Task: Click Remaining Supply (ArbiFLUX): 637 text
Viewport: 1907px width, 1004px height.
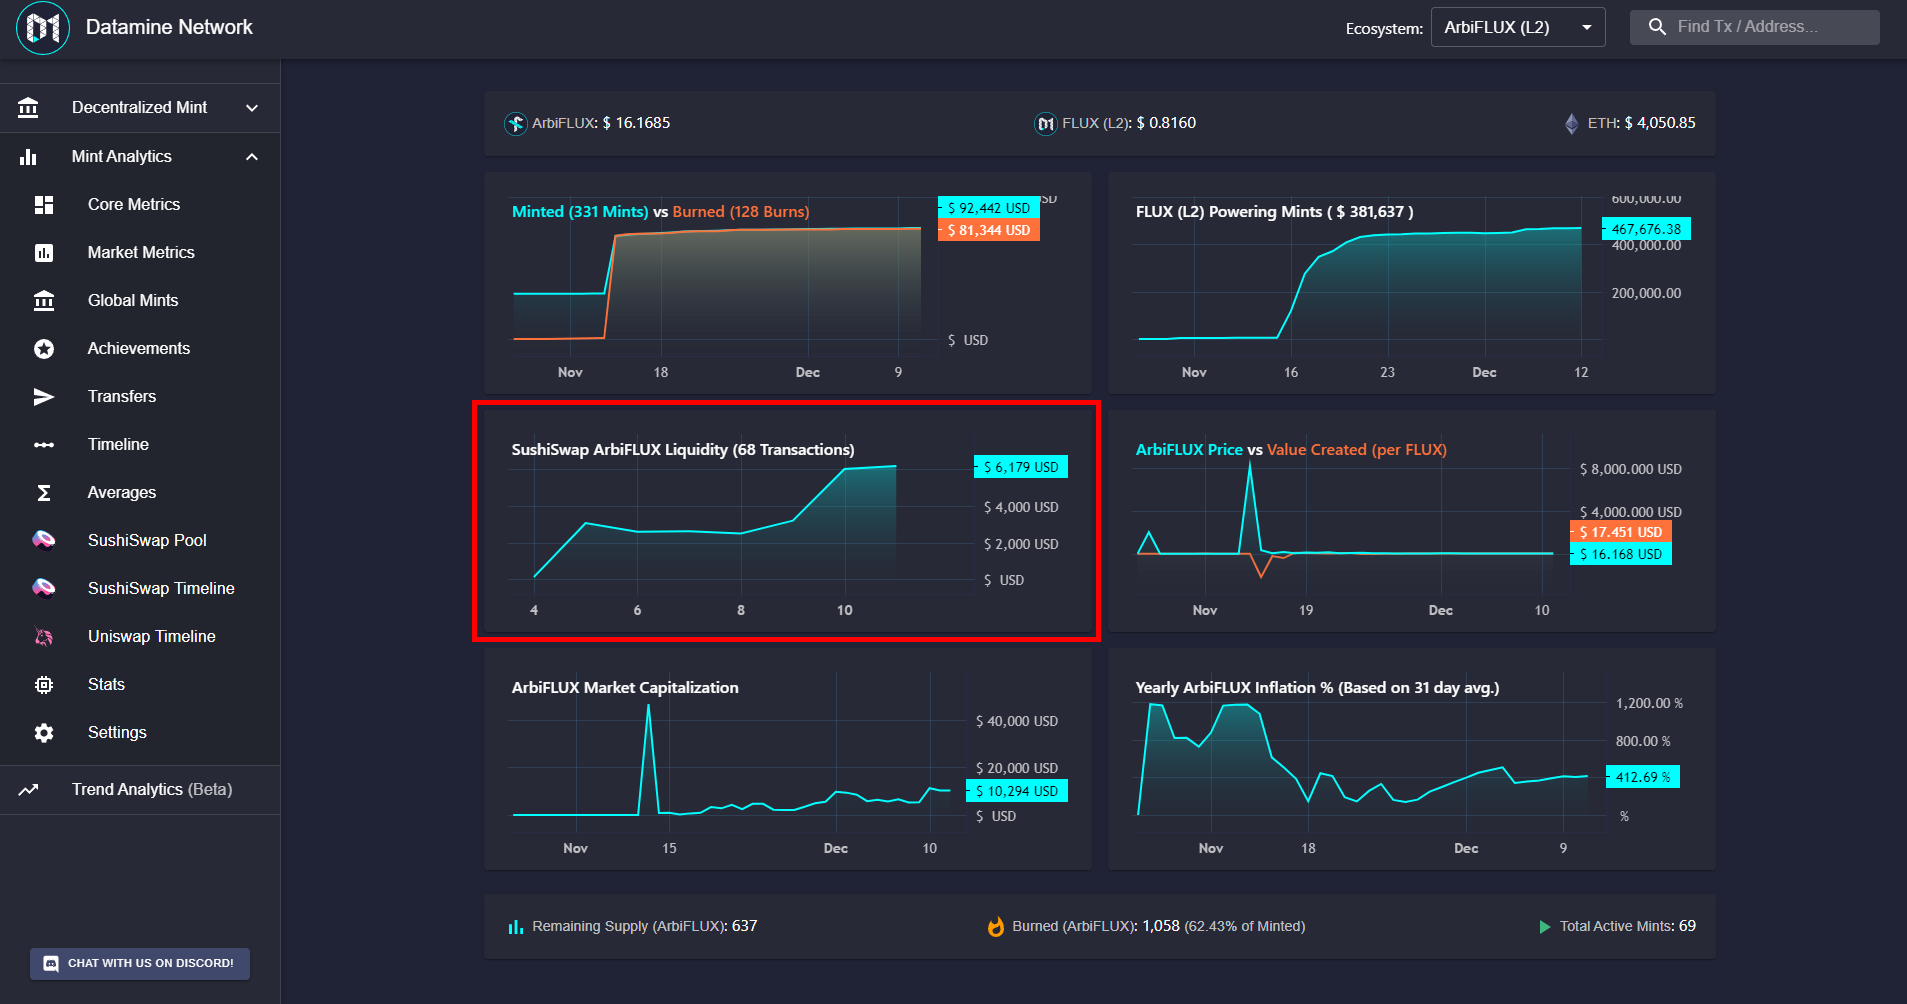Action: click(x=644, y=926)
